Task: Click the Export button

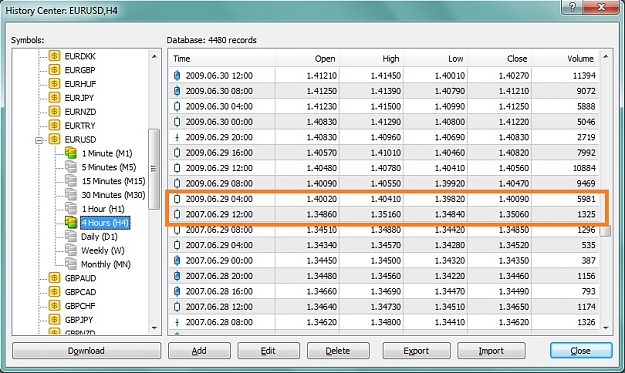Action: [x=416, y=351]
